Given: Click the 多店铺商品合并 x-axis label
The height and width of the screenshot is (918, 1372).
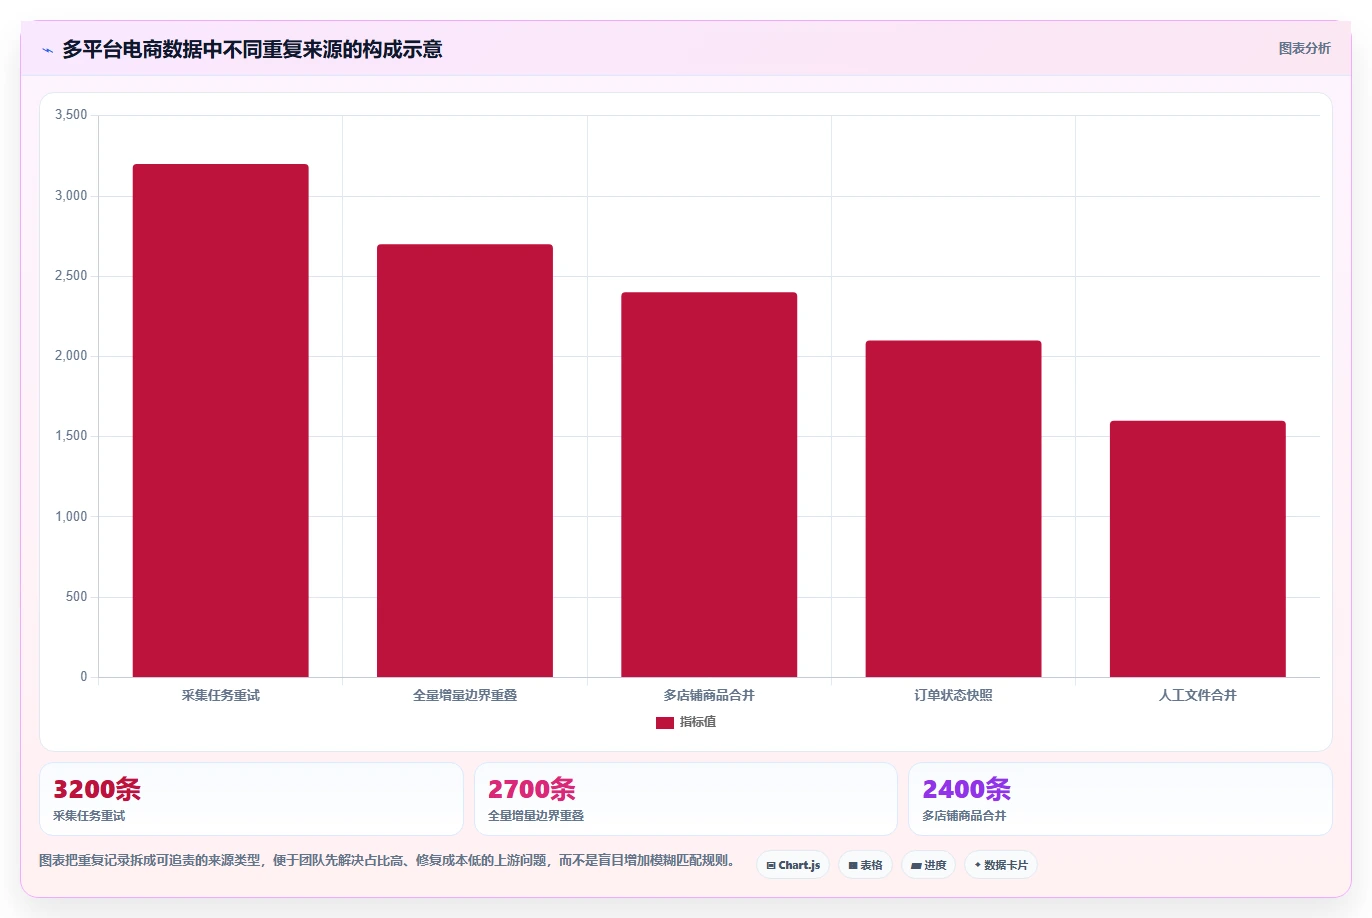Looking at the screenshot, I should 709,695.
